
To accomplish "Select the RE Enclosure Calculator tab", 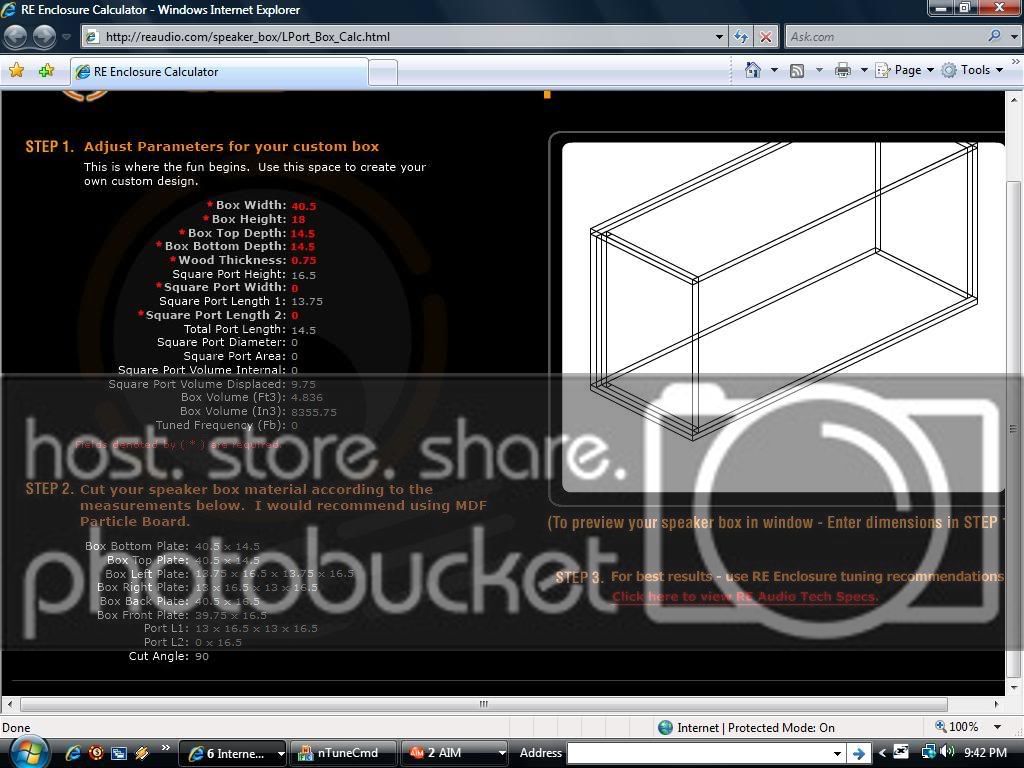I will [x=219, y=72].
